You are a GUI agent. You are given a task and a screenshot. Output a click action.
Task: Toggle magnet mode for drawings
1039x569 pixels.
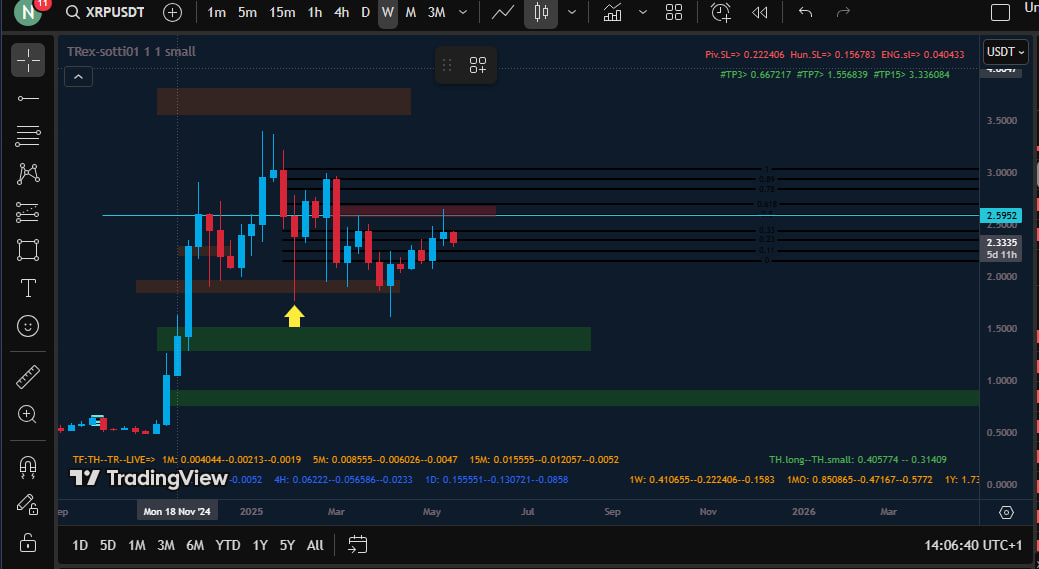28,466
